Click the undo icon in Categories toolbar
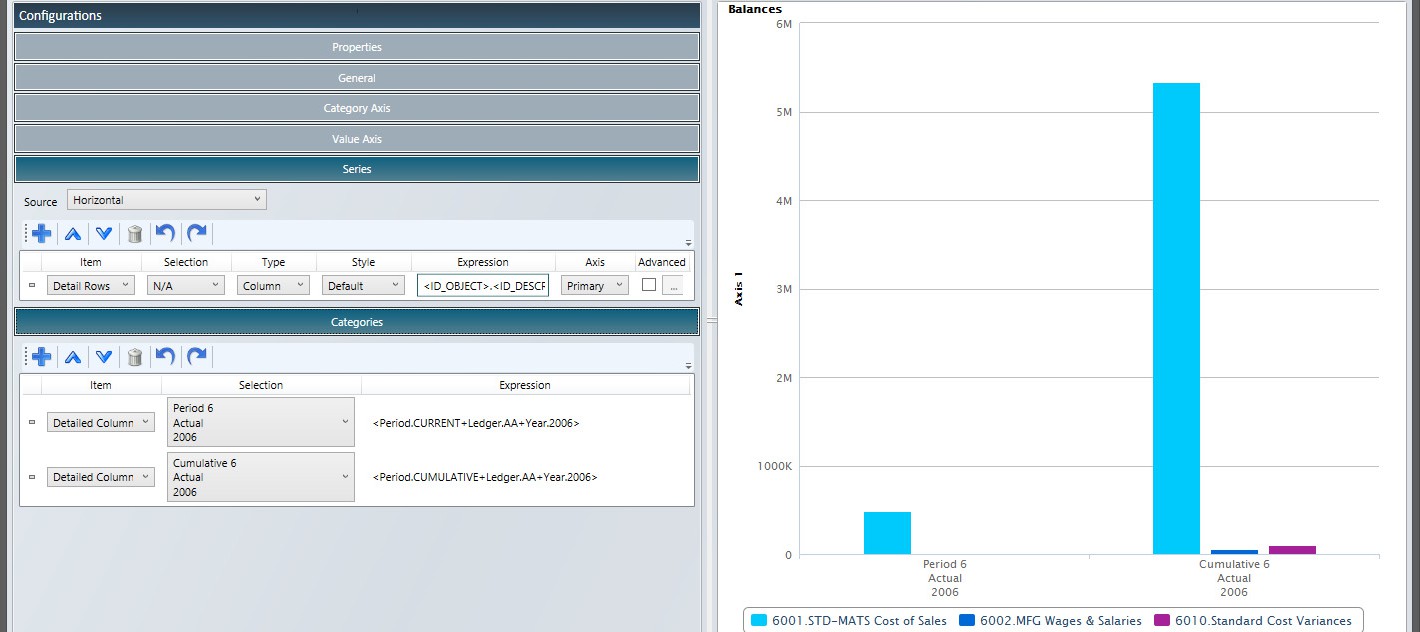Screen dimensions: 1420x632 (x=166, y=357)
